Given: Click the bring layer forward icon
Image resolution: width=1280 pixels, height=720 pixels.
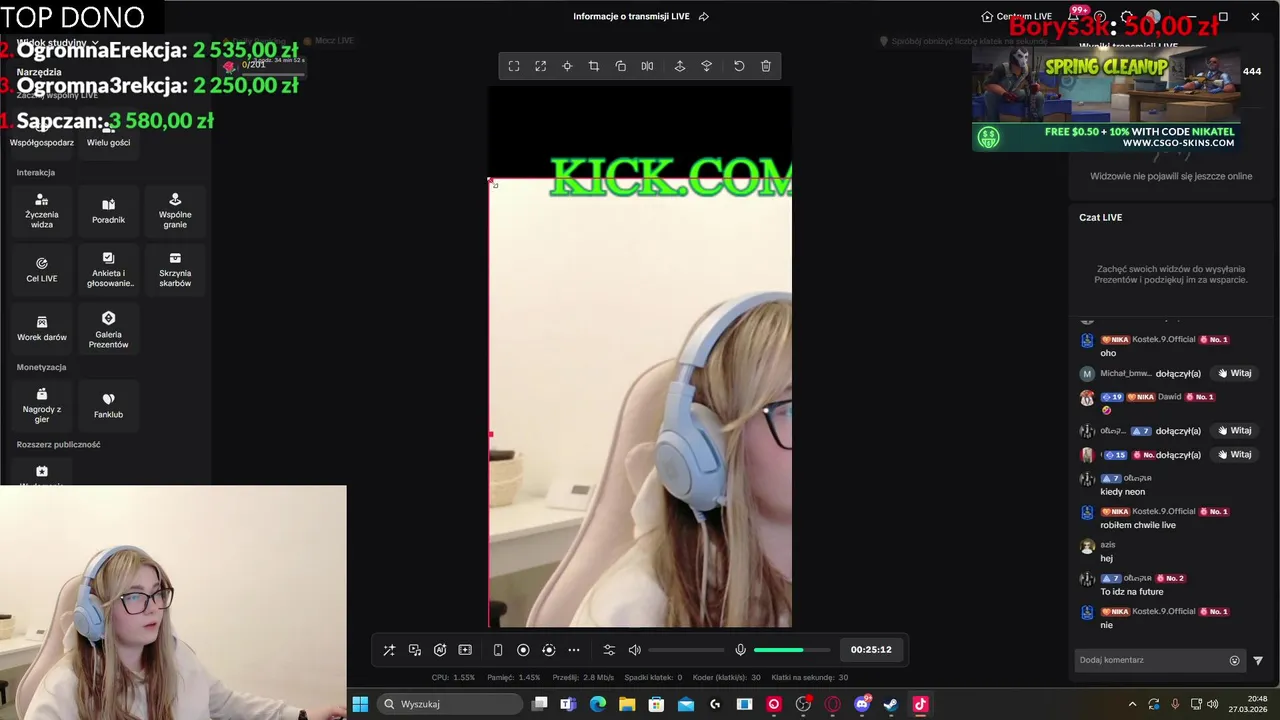Looking at the screenshot, I should click(x=680, y=66).
